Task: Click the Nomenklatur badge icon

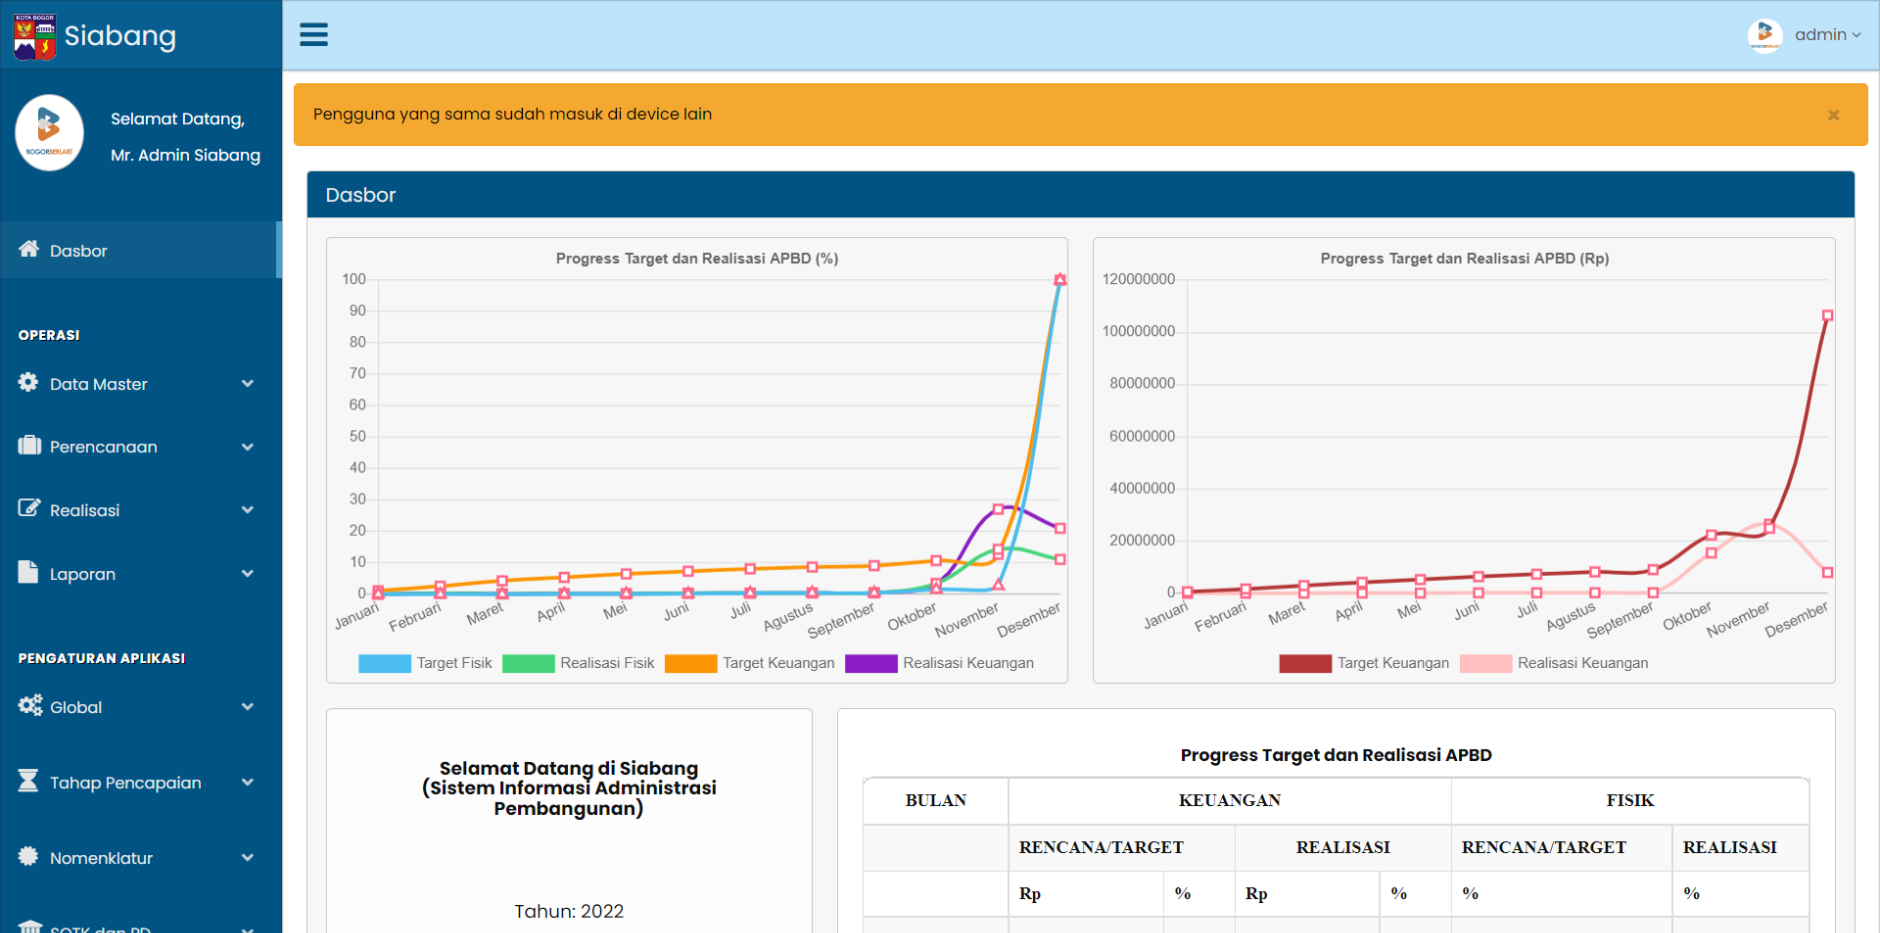Action: (28, 856)
